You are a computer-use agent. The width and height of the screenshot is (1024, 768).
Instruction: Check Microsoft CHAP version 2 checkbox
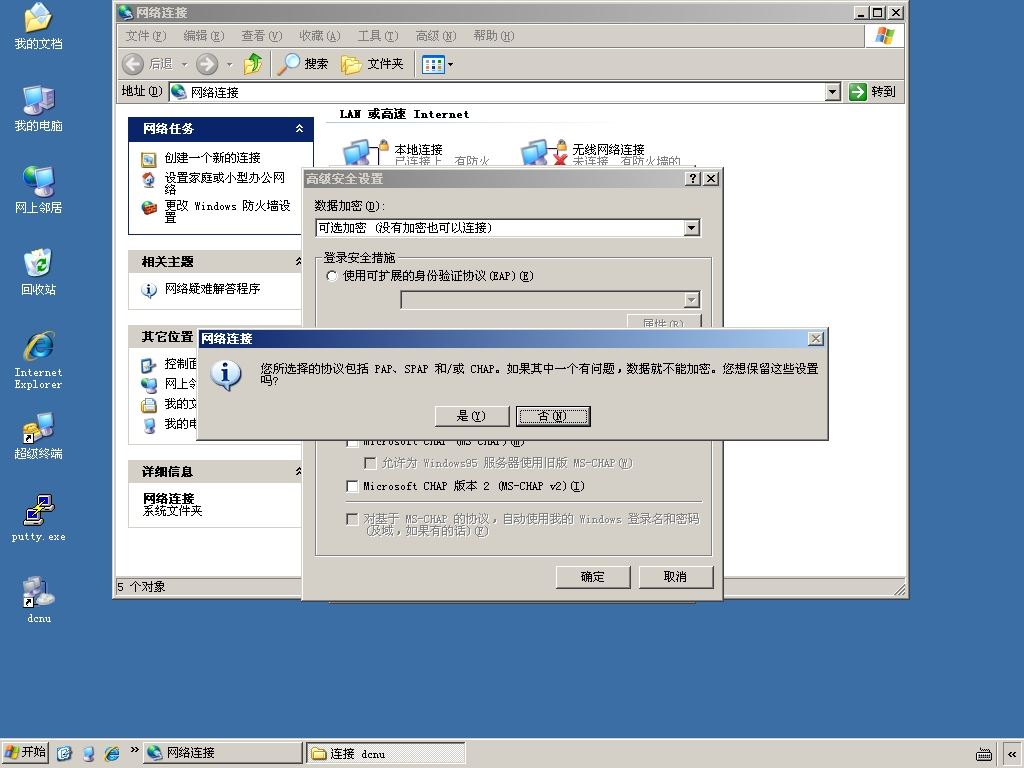pos(352,486)
